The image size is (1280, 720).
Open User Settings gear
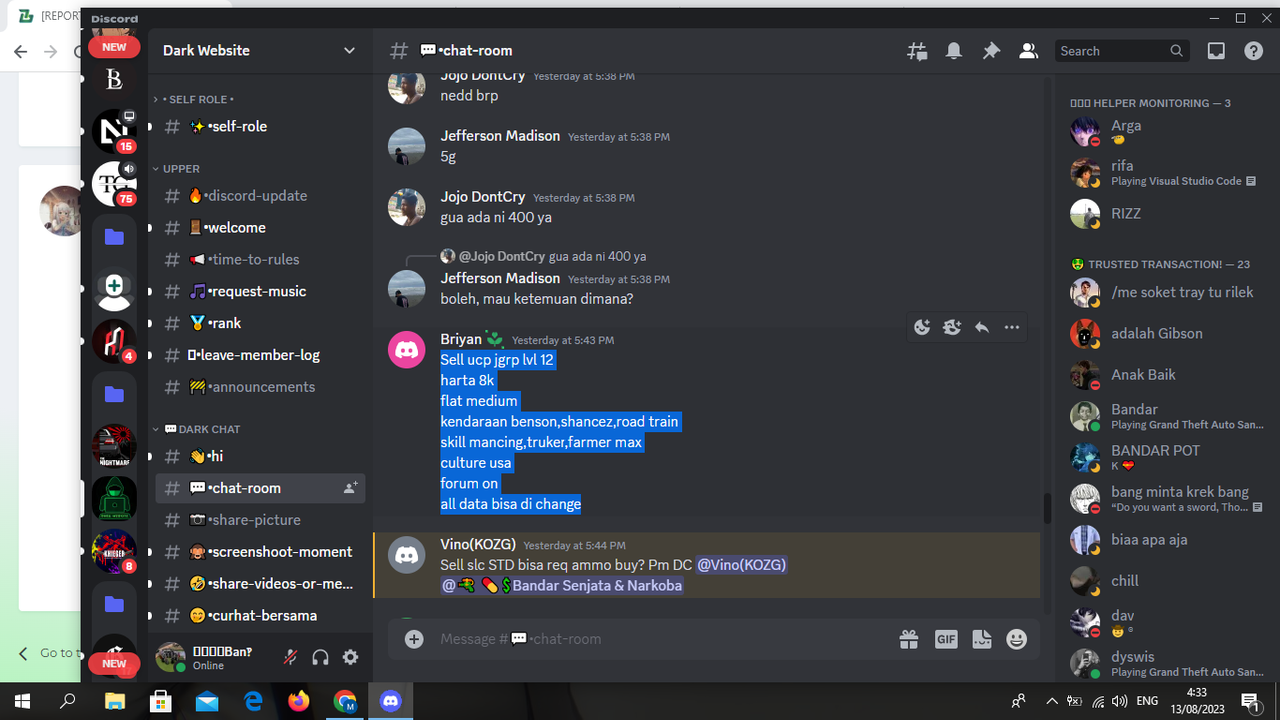tap(350, 657)
